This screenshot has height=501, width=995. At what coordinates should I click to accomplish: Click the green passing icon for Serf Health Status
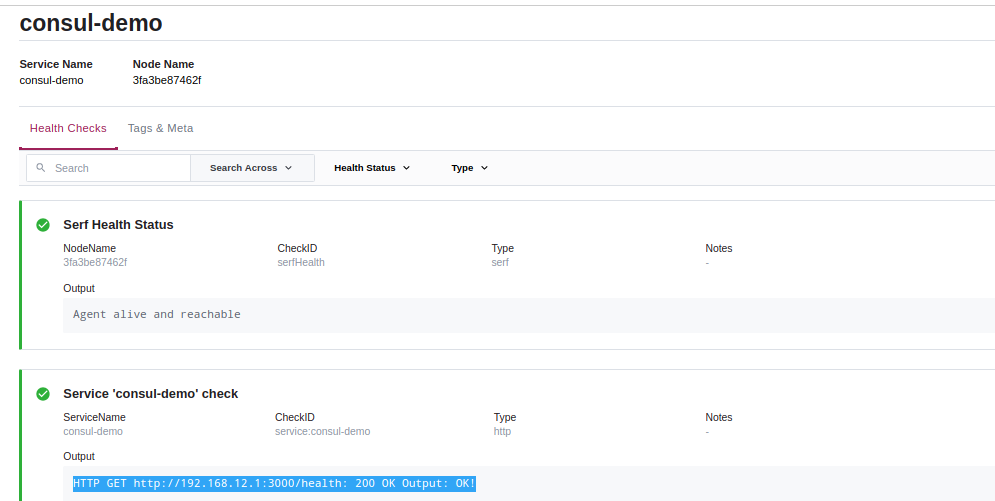(43, 224)
